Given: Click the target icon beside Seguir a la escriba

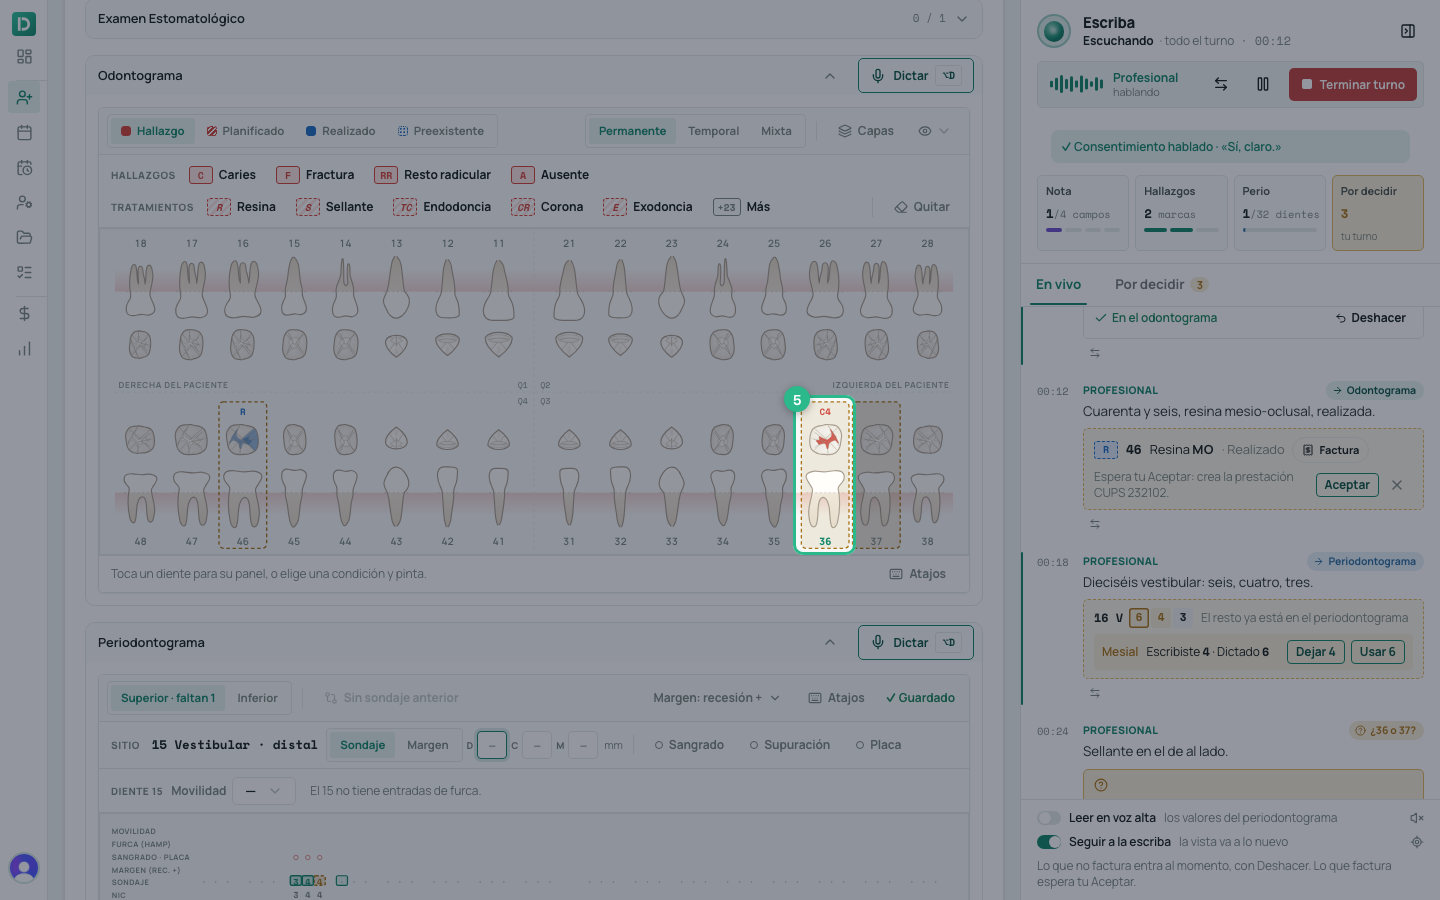Looking at the screenshot, I should [x=1417, y=842].
